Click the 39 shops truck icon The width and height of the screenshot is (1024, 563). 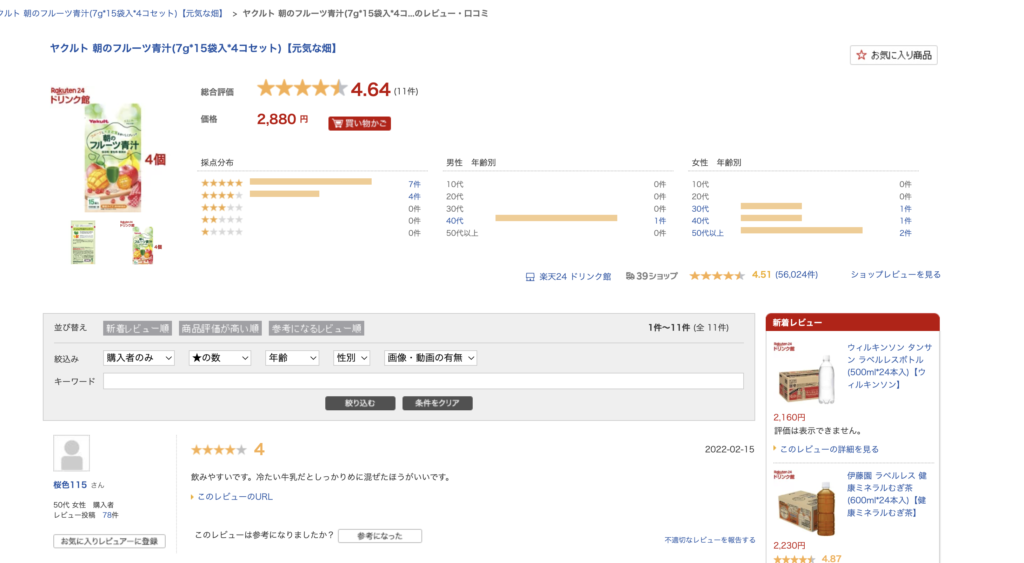coord(630,275)
